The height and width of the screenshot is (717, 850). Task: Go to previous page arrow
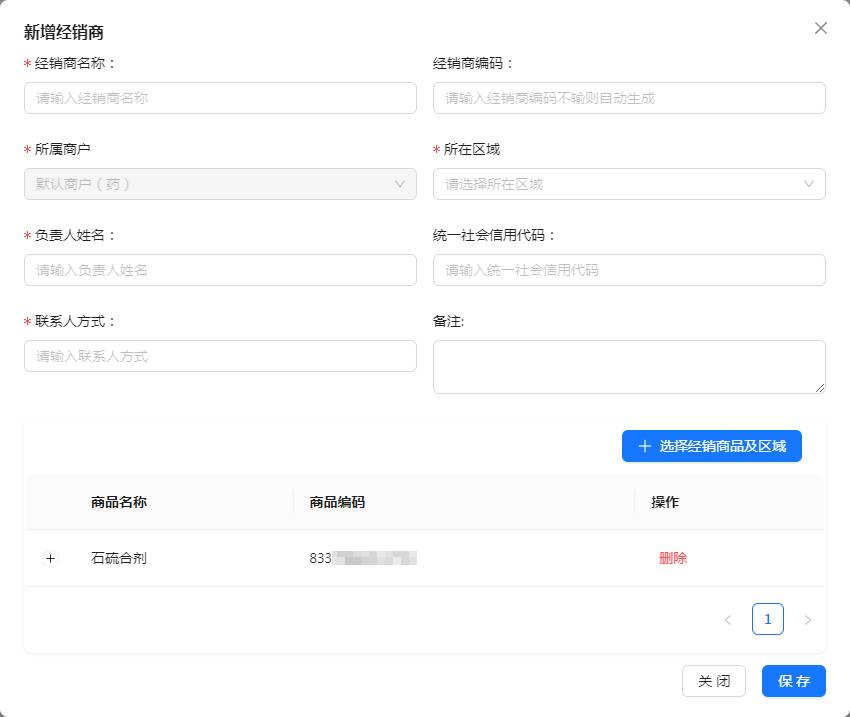[x=728, y=619]
